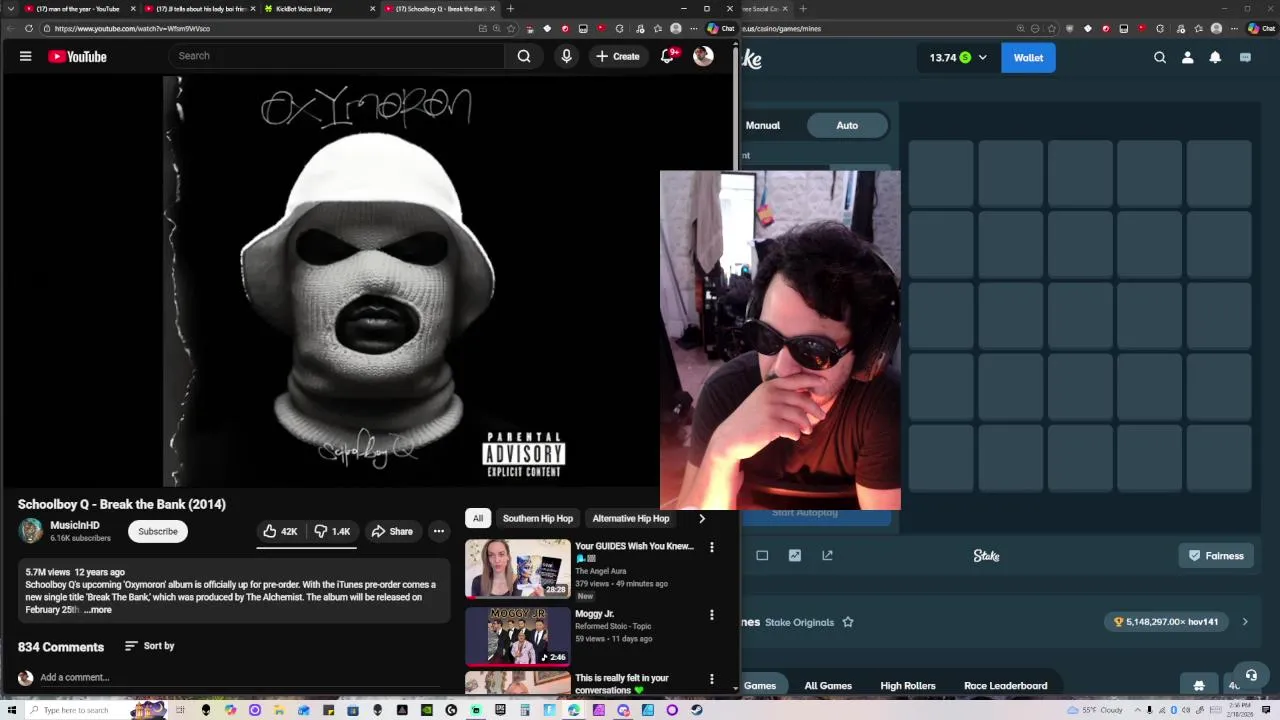Open Copilot Chat in YouTube browser window
Screen dimensions: 1280x720
click(720, 28)
